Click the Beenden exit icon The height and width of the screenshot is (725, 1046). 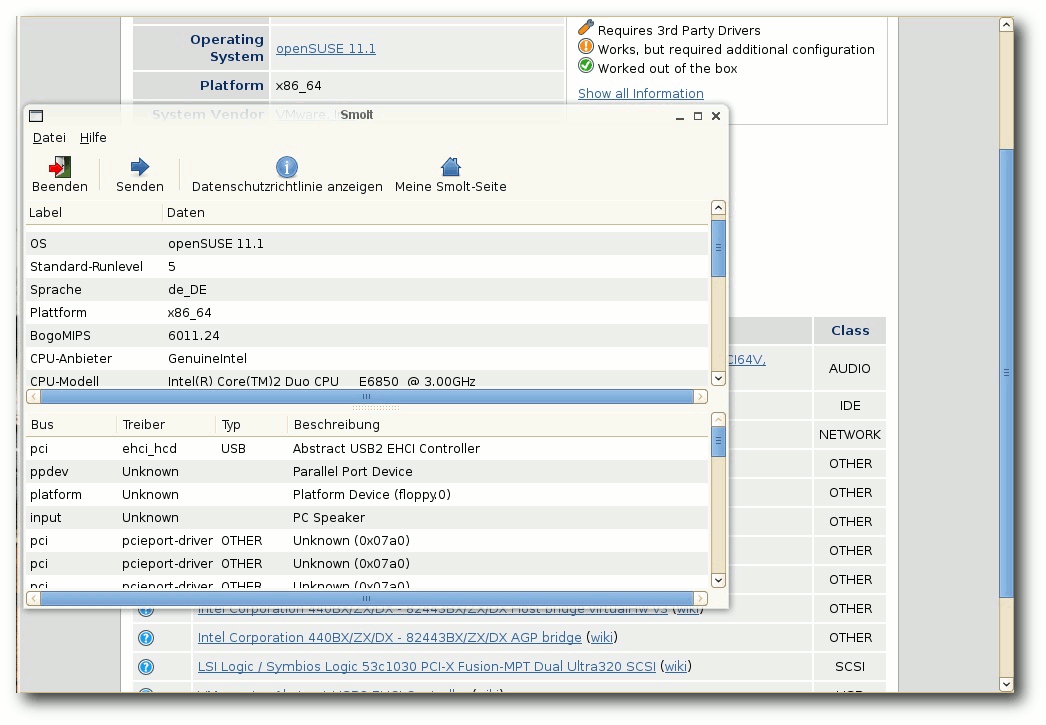(x=59, y=167)
